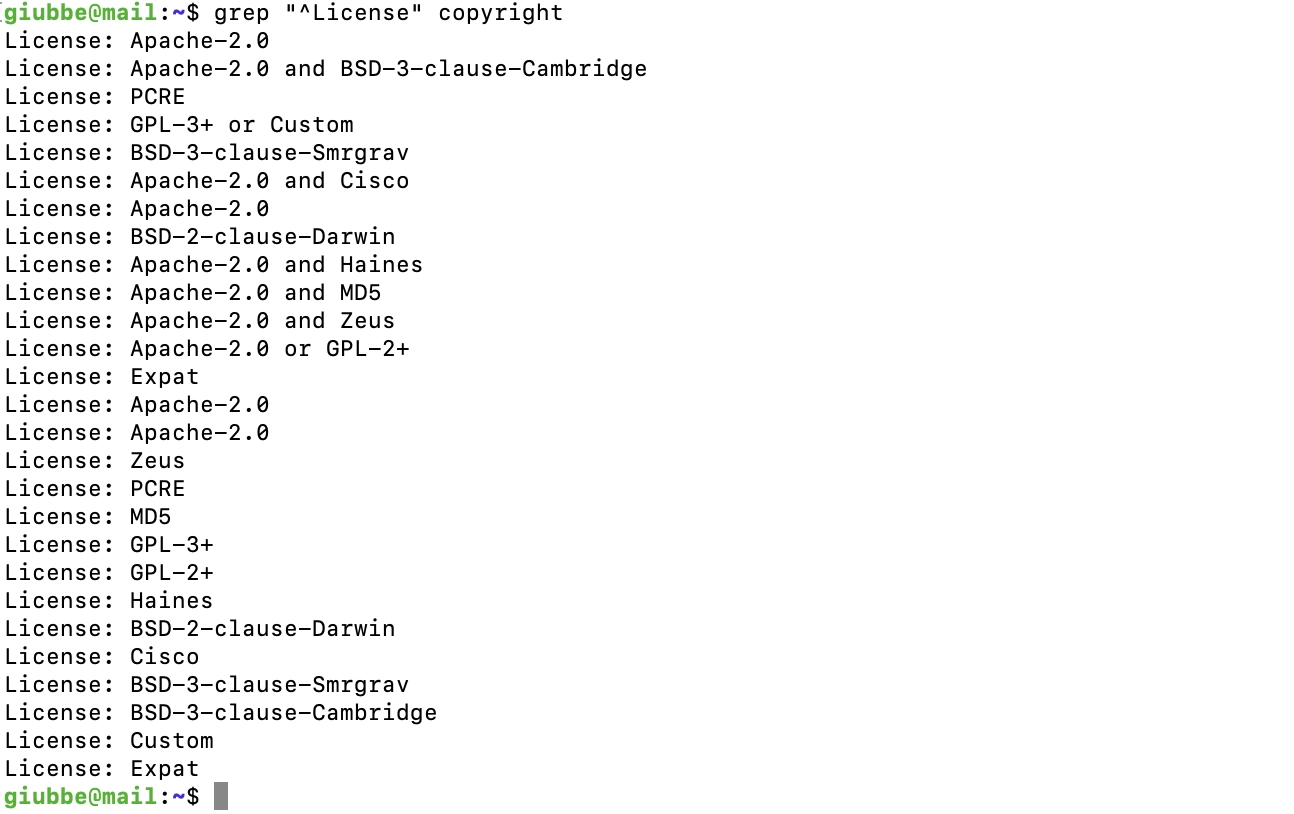Click the standalone 'License: GPL-3+' line
The image size is (1294, 814).
pos(109,545)
